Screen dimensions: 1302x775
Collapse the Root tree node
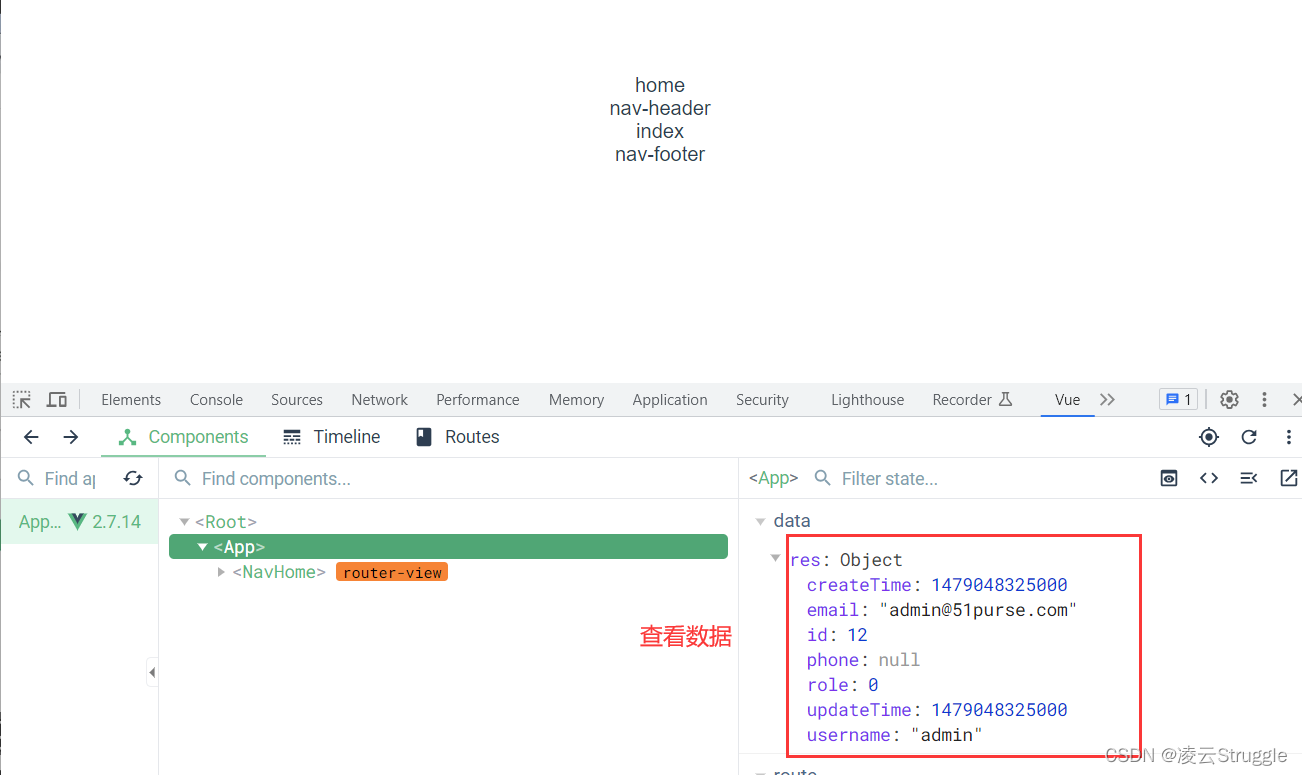click(x=184, y=522)
